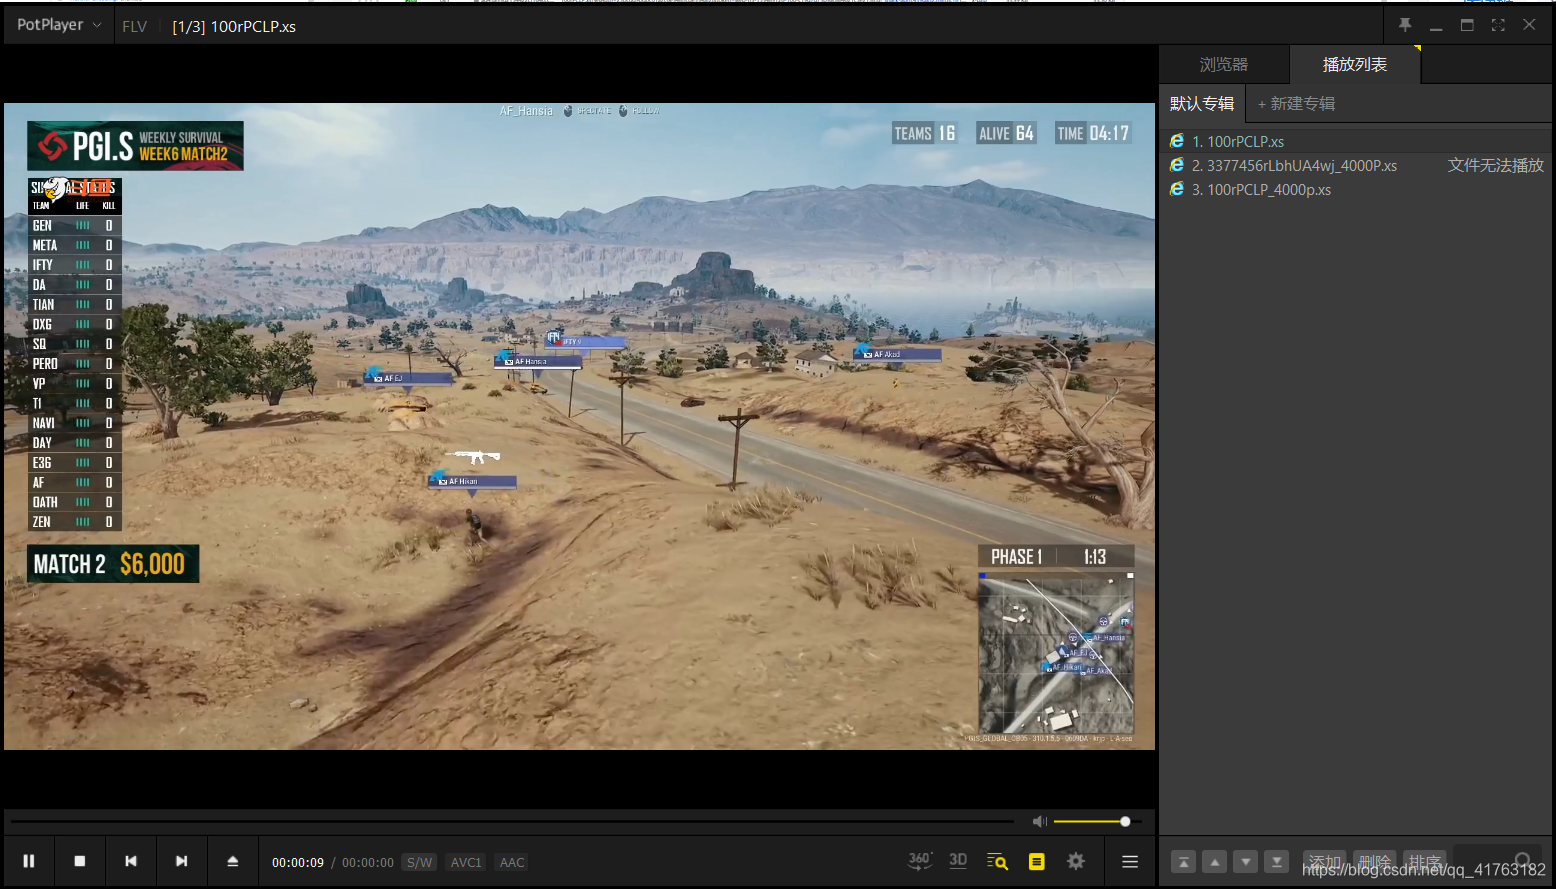
Task: Click the AVC1 video codec label
Action: pos(466,862)
